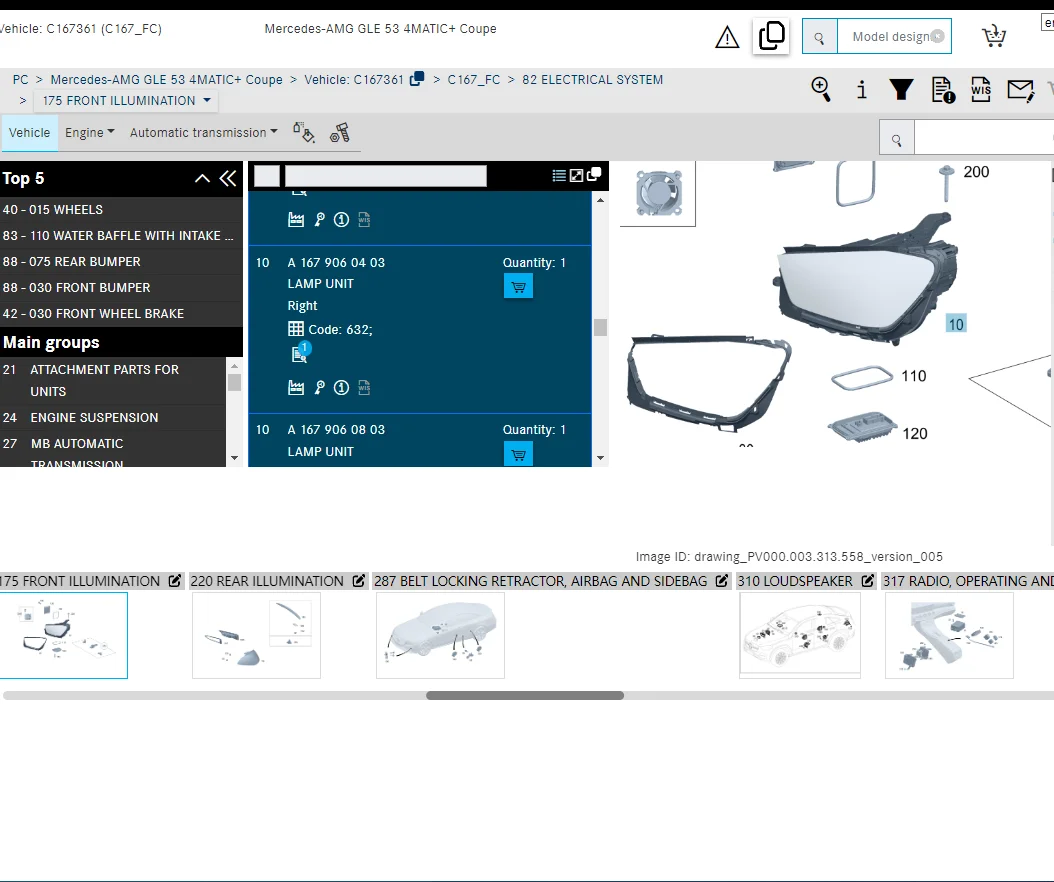Open the bolts and screws icon
Screen dimensions: 1054x882
340,132
